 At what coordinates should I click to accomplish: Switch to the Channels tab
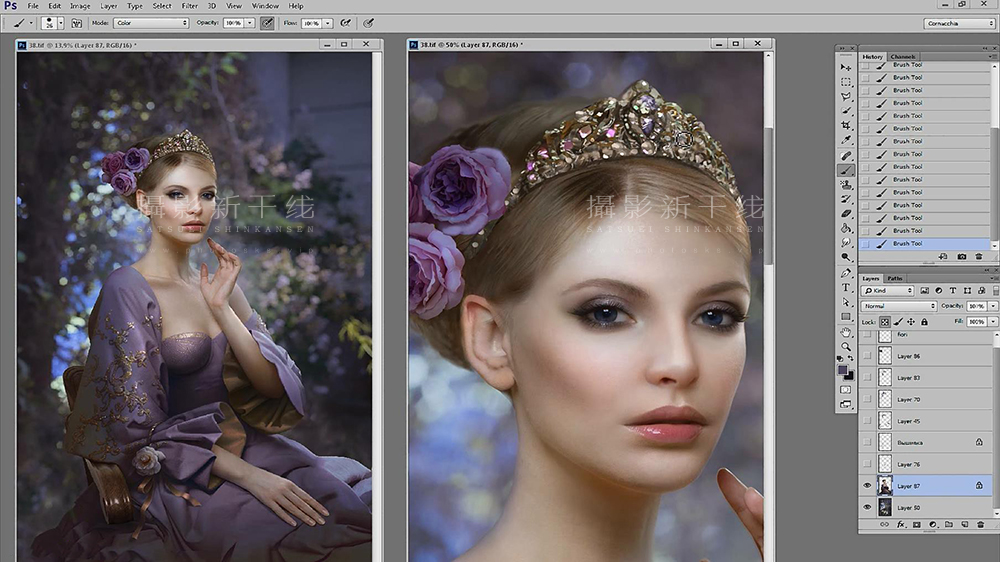[x=903, y=57]
